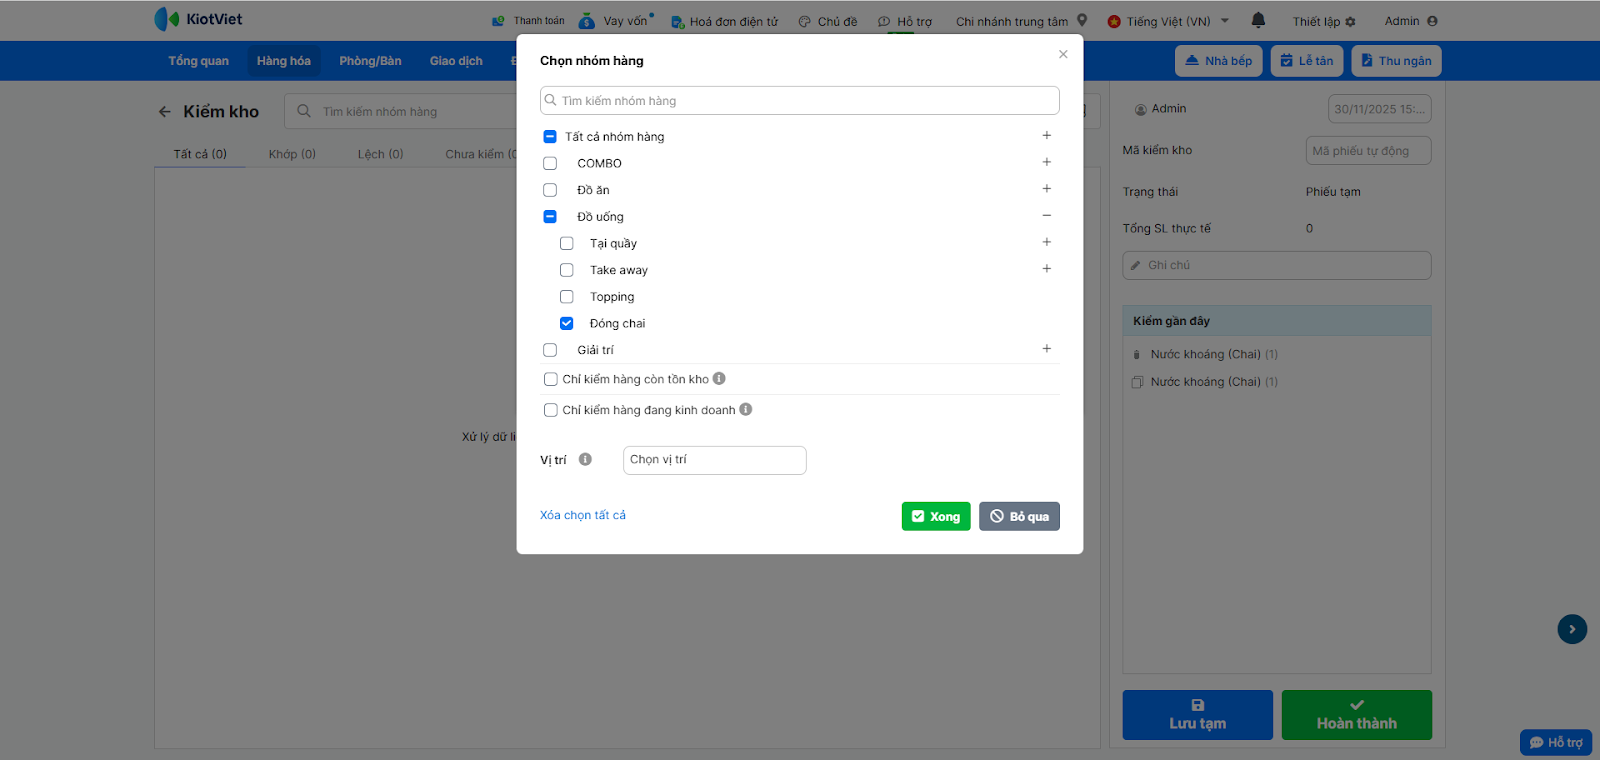Enable Chỉ kiểm hàng đang kinh doanh
Image resolution: width=1600 pixels, height=760 pixels.
(550, 410)
